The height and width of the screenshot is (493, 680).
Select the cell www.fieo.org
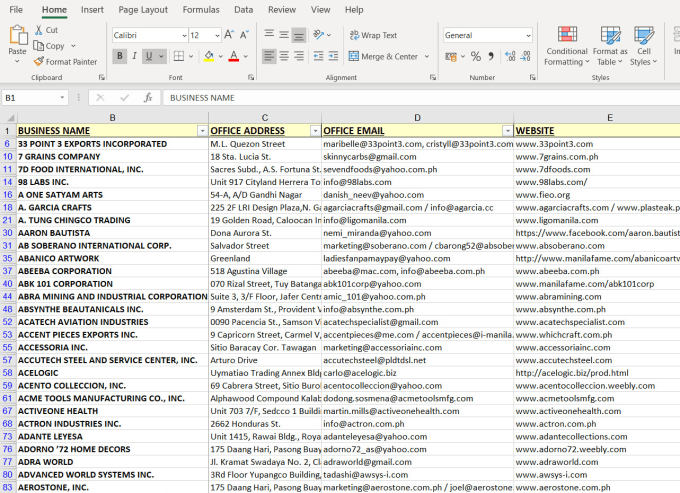point(597,195)
